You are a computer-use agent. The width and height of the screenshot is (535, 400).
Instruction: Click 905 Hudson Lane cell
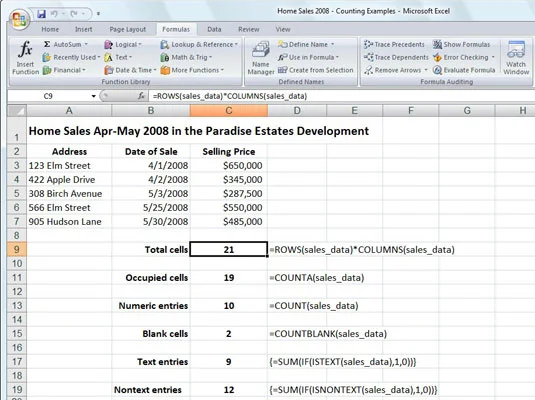pyautogui.click(x=69, y=222)
